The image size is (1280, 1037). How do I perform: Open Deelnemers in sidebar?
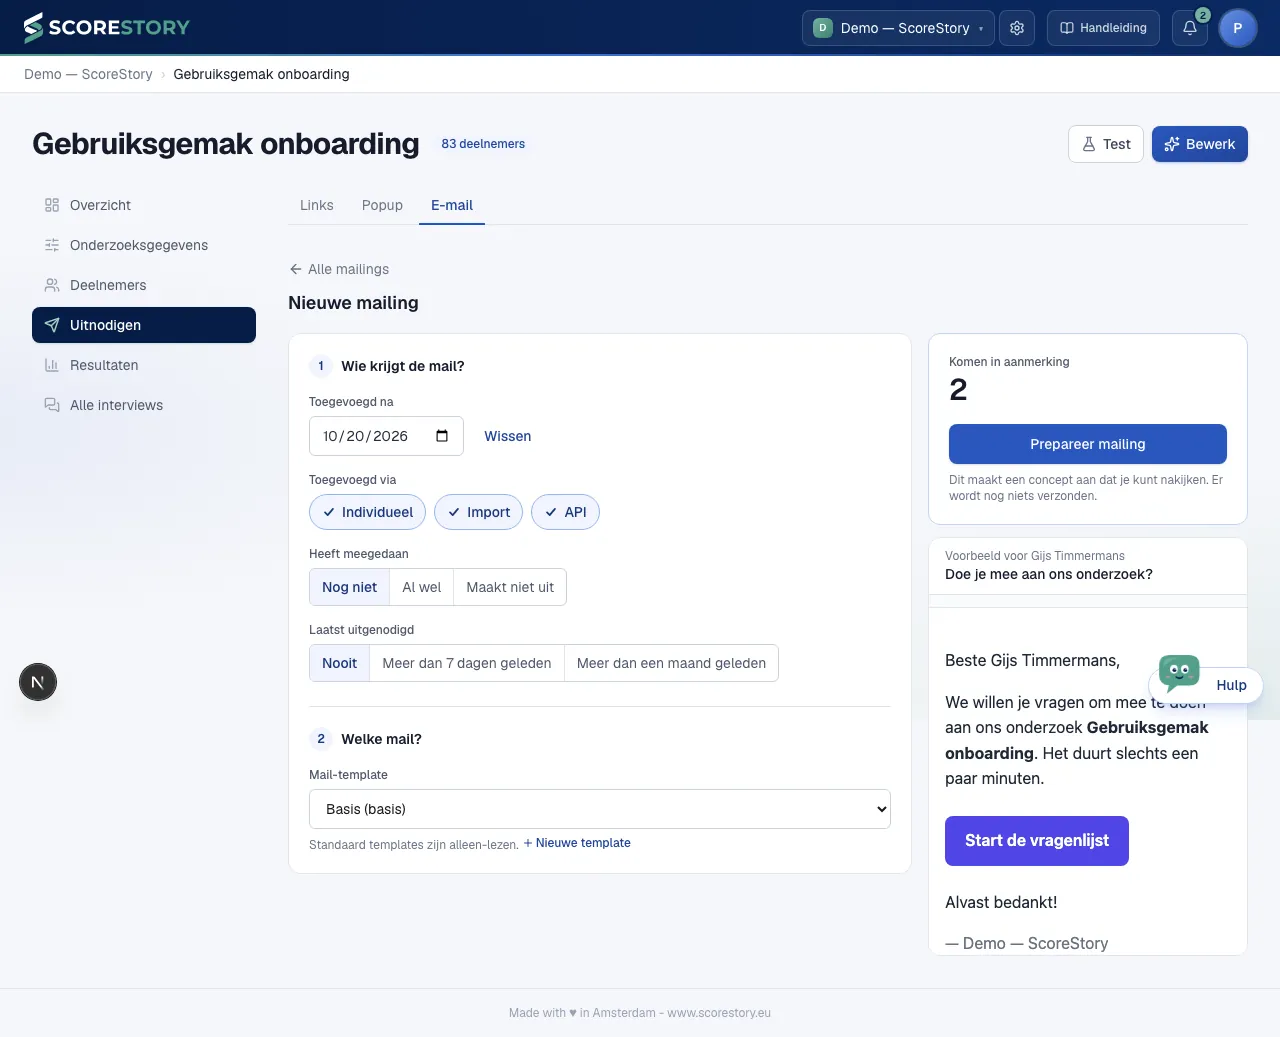pos(144,285)
